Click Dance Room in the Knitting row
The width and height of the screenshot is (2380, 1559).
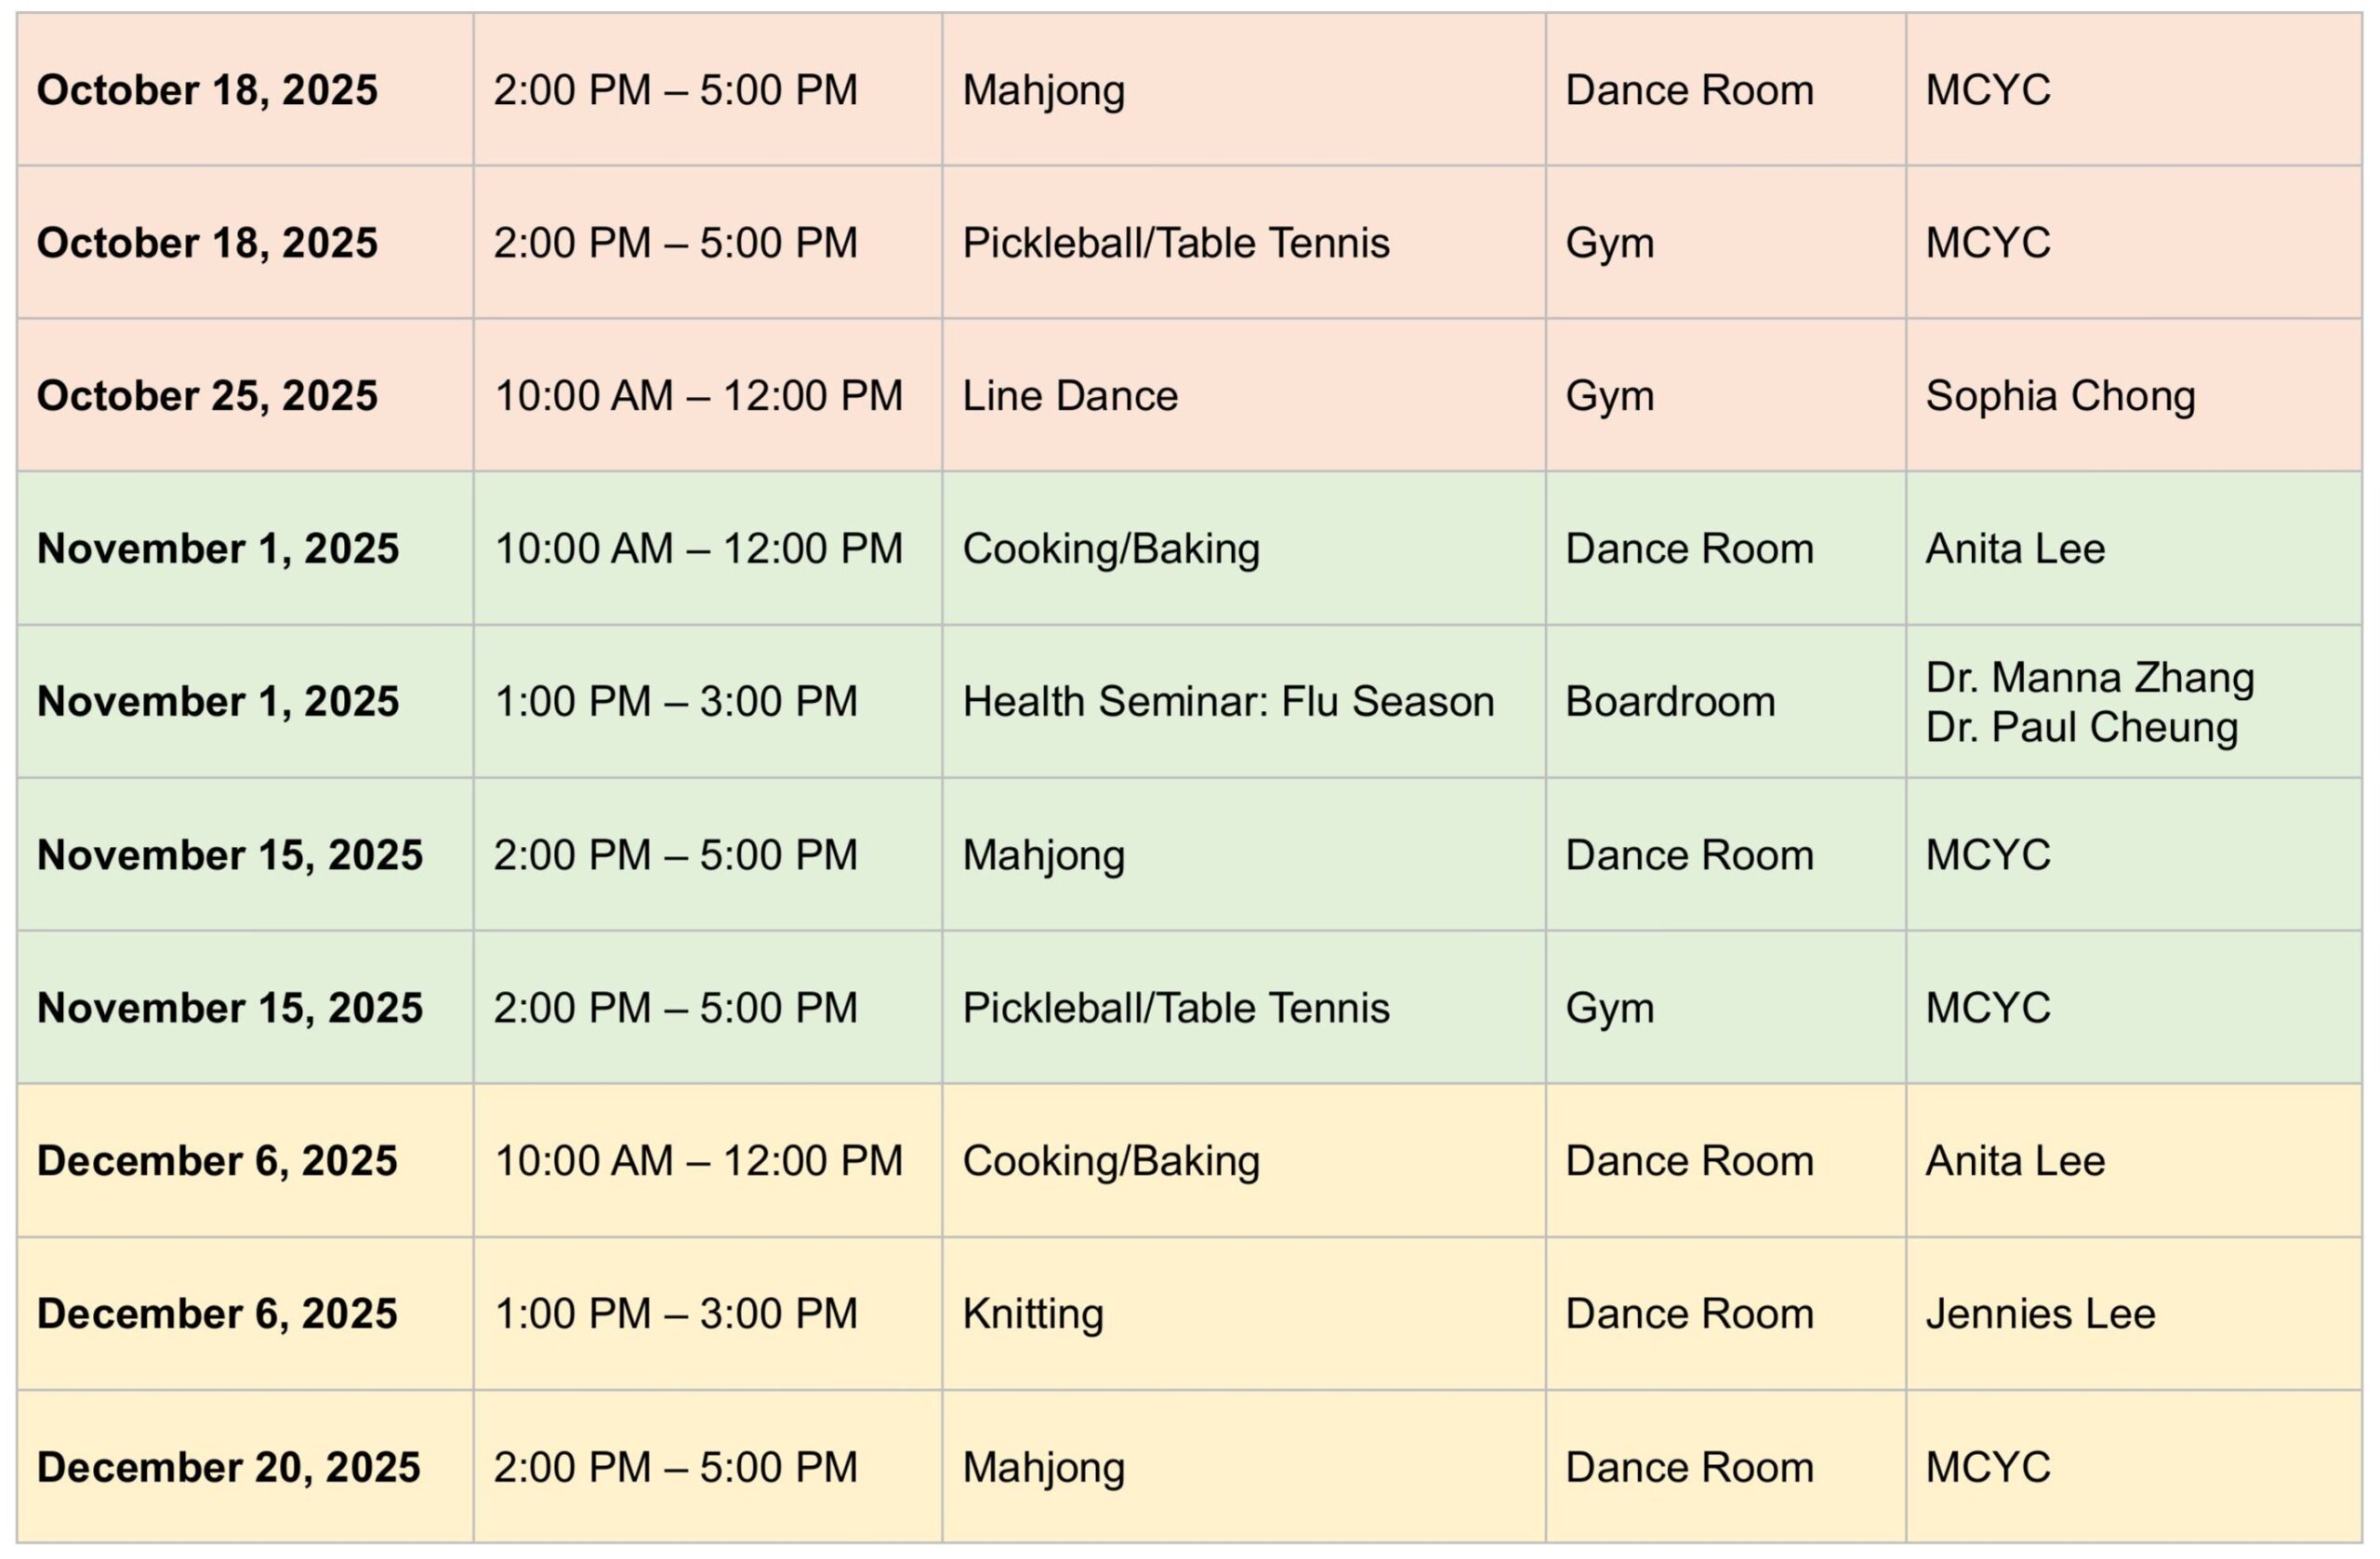1688,1314
